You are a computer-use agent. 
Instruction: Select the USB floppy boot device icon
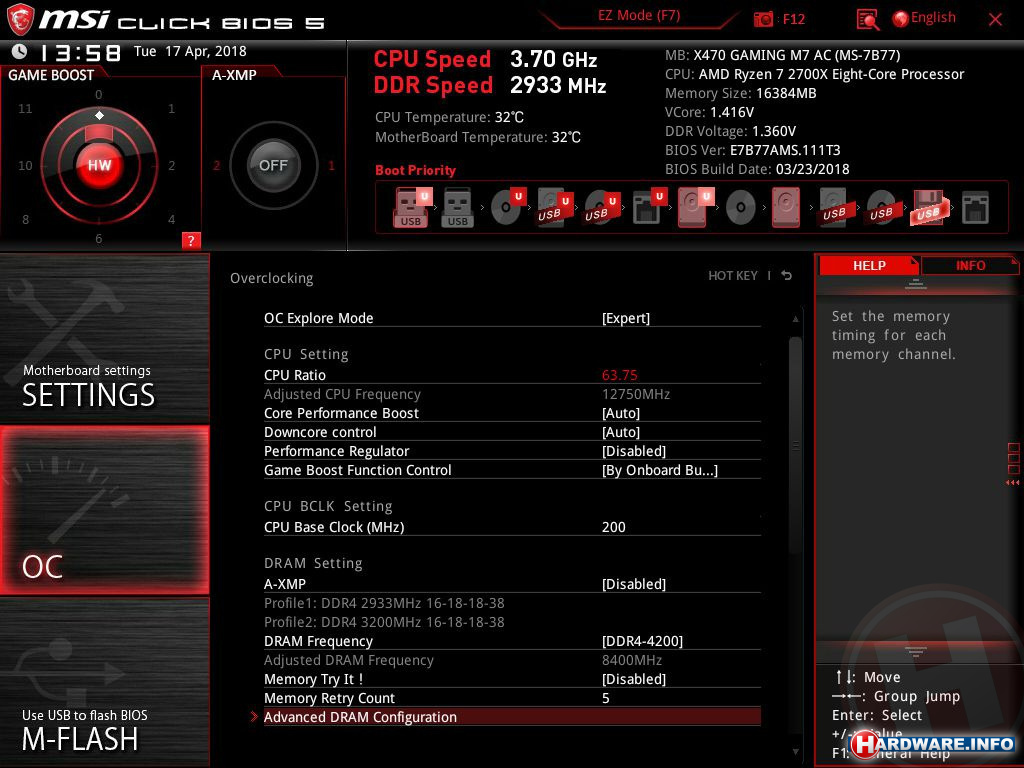928,208
